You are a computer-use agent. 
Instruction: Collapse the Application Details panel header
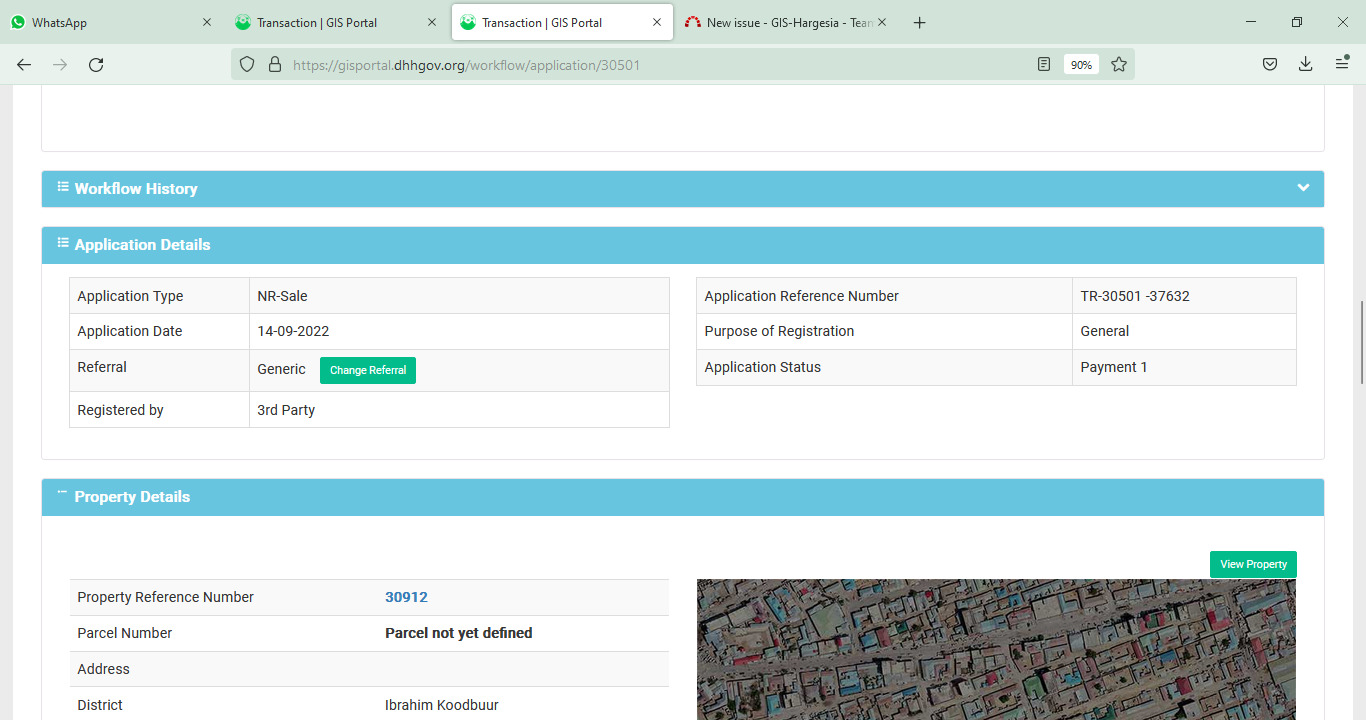pos(683,245)
